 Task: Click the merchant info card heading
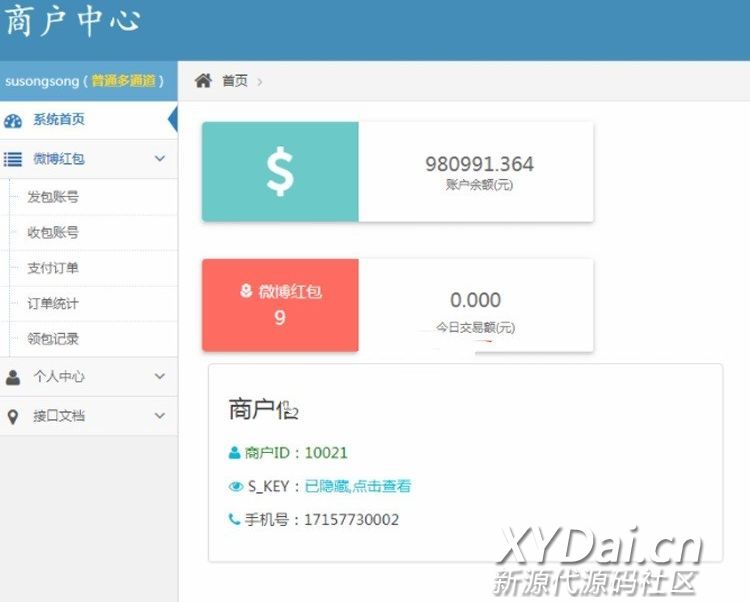(x=264, y=410)
